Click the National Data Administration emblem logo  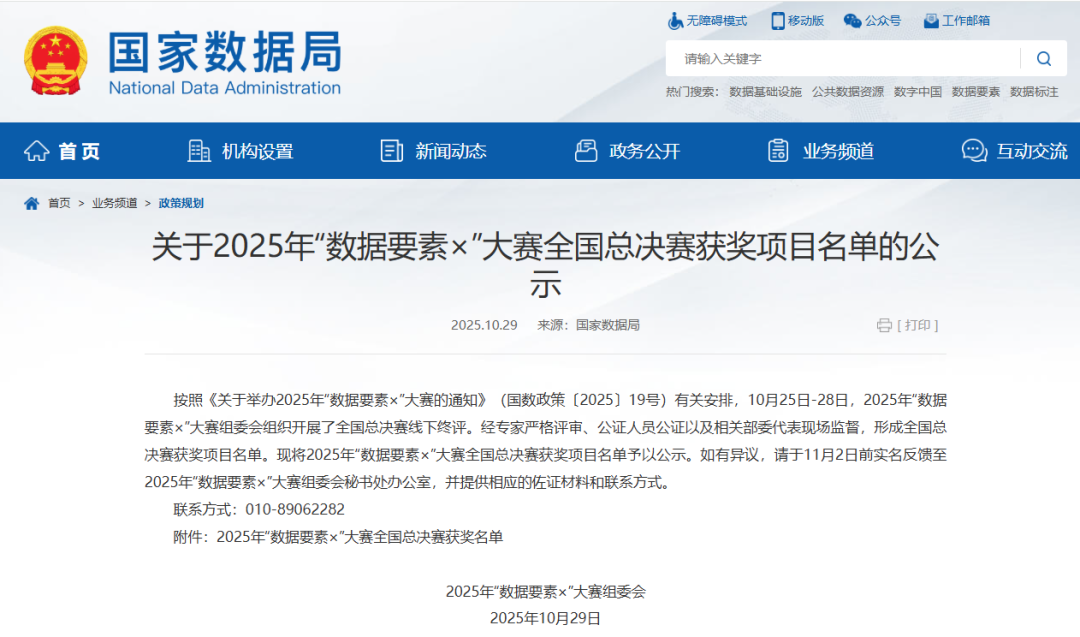point(56,61)
